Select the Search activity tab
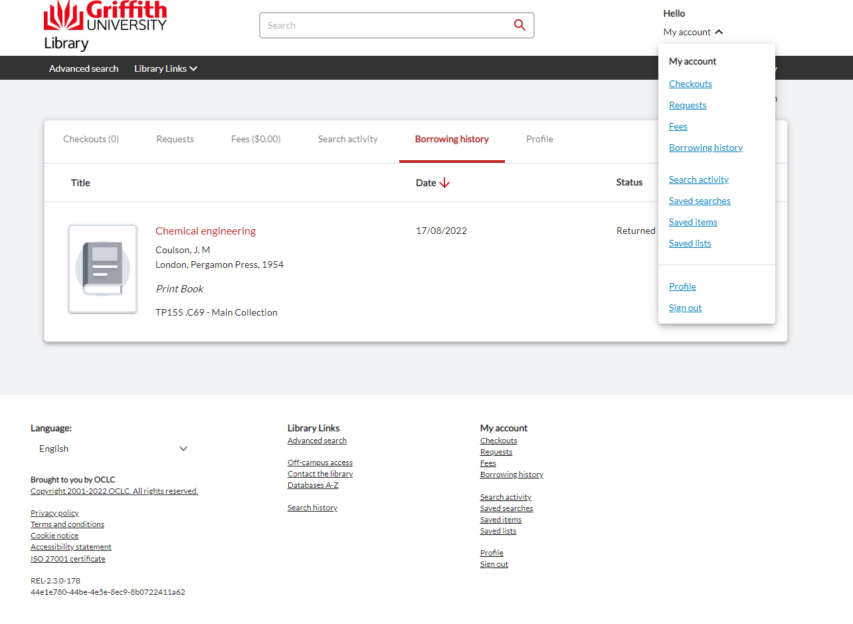853x624 pixels. (347, 139)
